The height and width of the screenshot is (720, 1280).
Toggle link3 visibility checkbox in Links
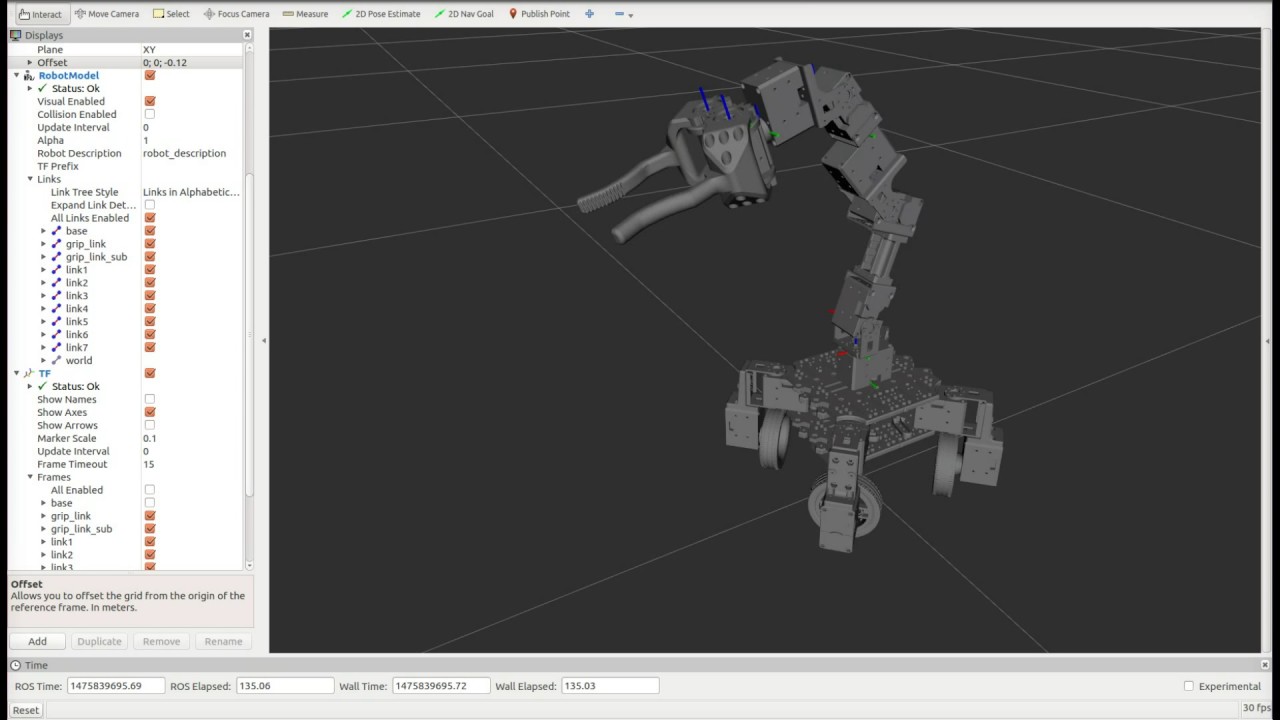[150, 296]
